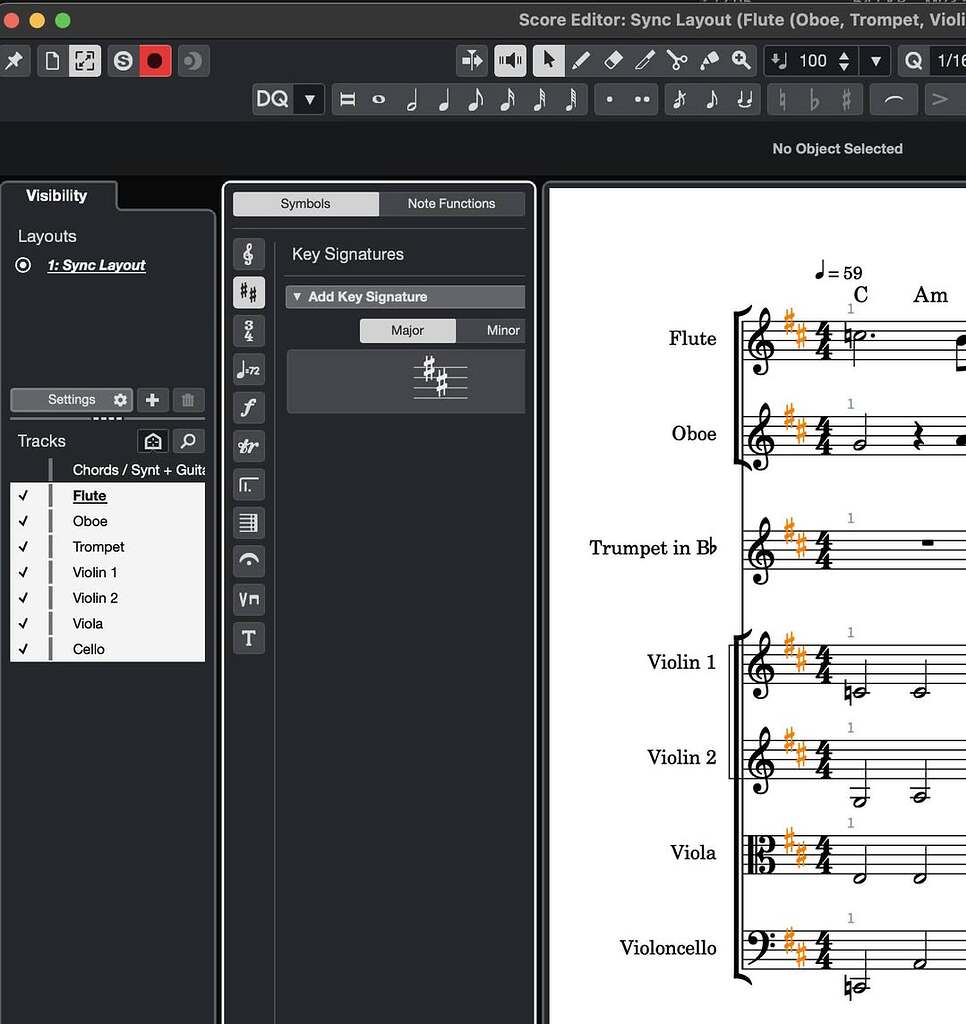Toggle visibility checkmark for Viola track
The image size is (966, 1024).
pos(23,623)
